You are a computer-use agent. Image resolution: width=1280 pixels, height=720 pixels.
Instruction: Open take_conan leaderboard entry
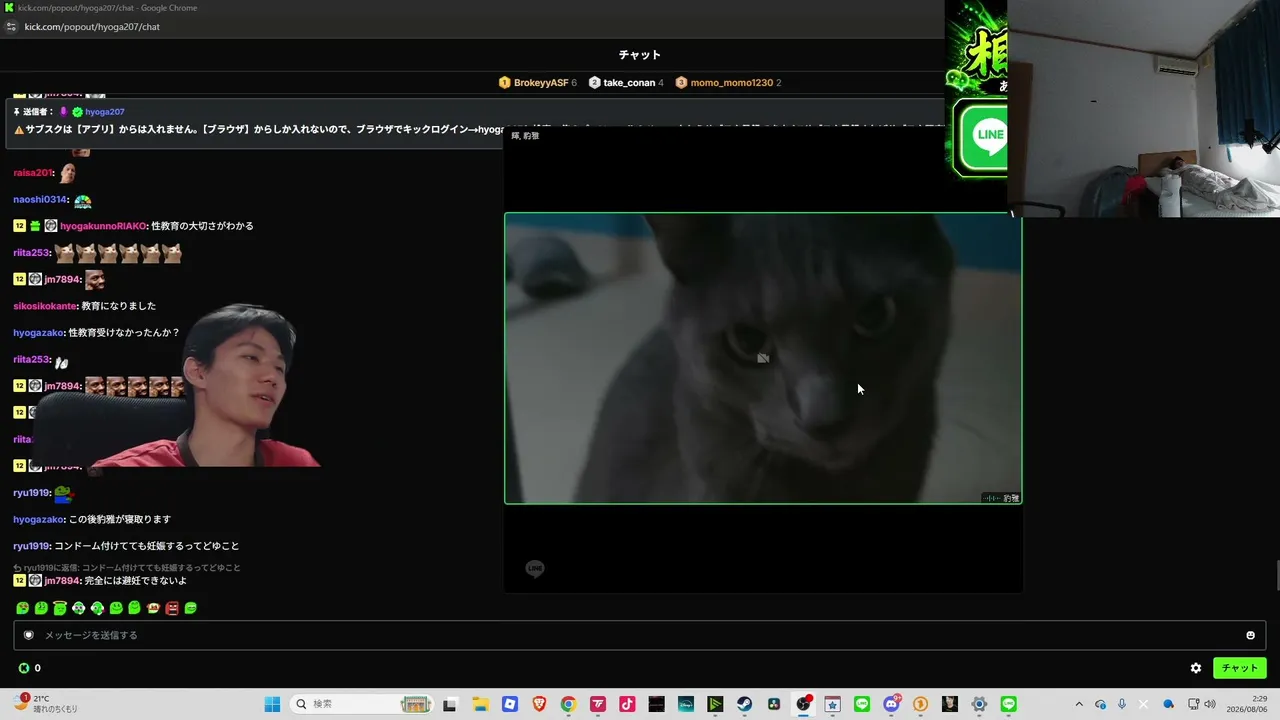coord(627,83)
